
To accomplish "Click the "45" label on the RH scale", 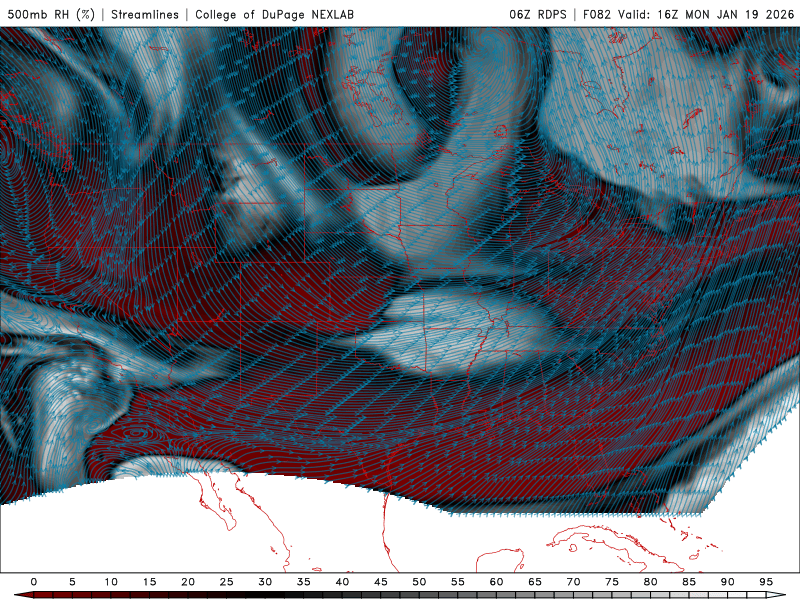I will (381, 582).
